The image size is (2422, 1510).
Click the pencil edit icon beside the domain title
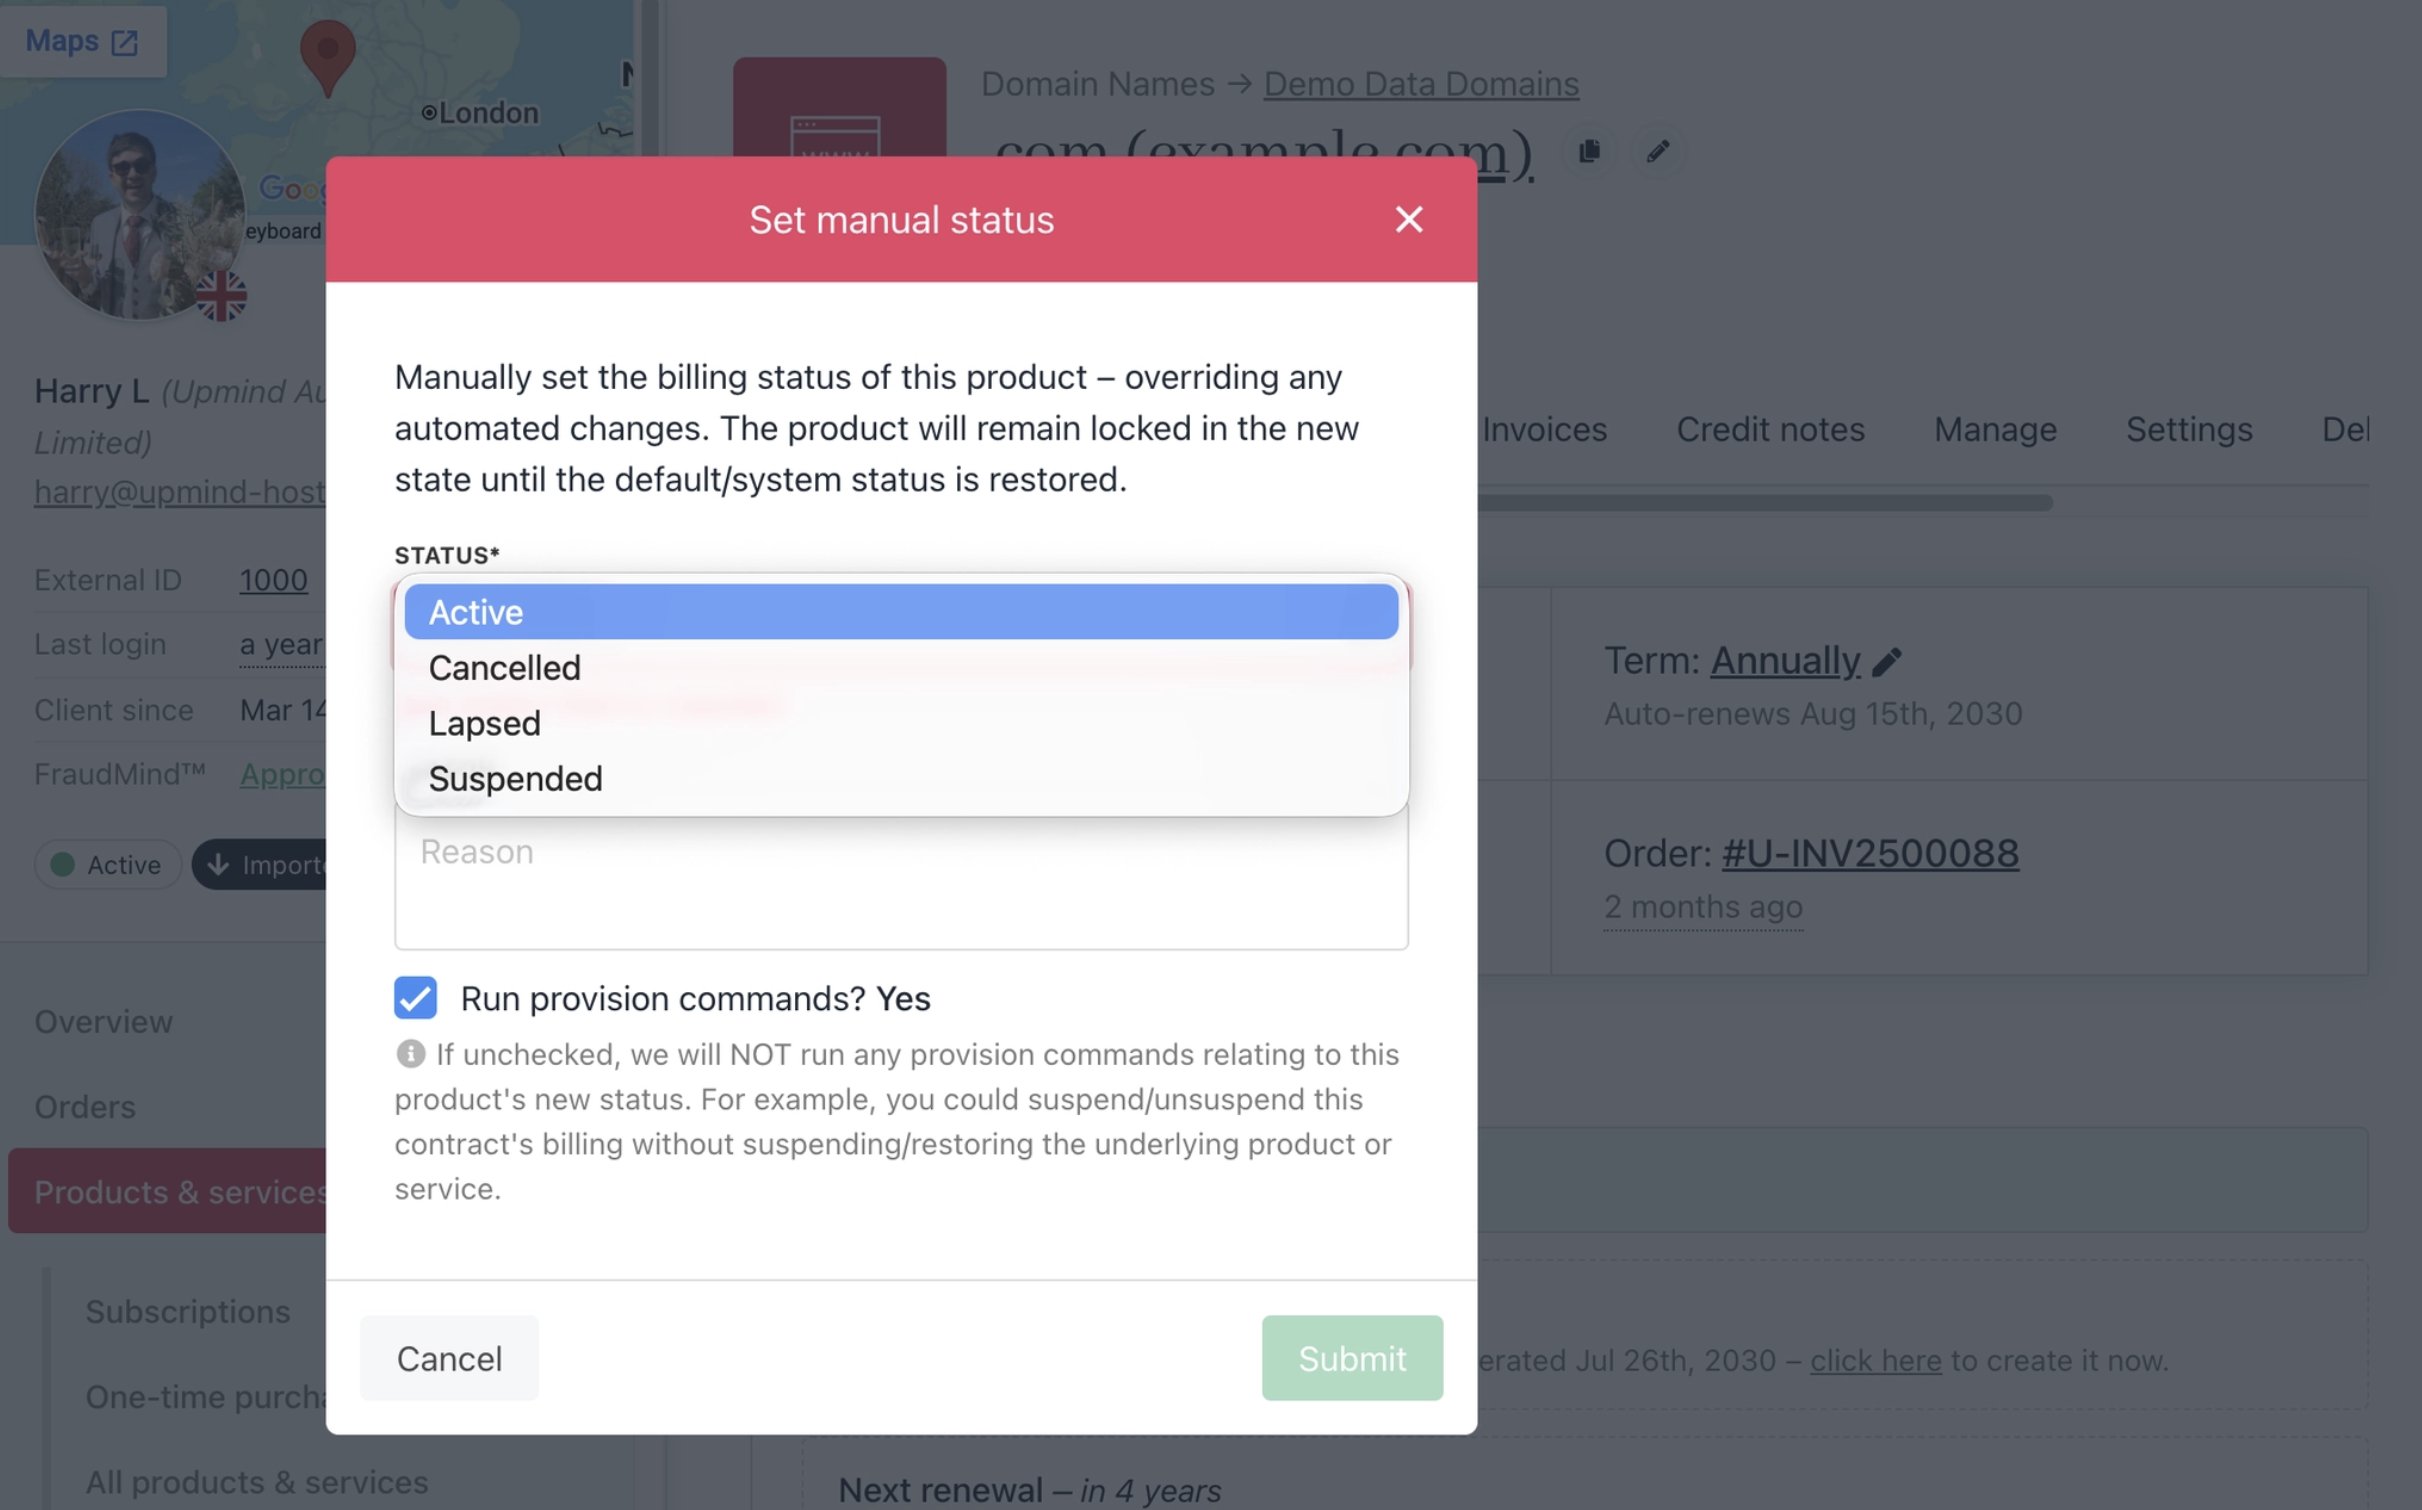point(1658,151)
